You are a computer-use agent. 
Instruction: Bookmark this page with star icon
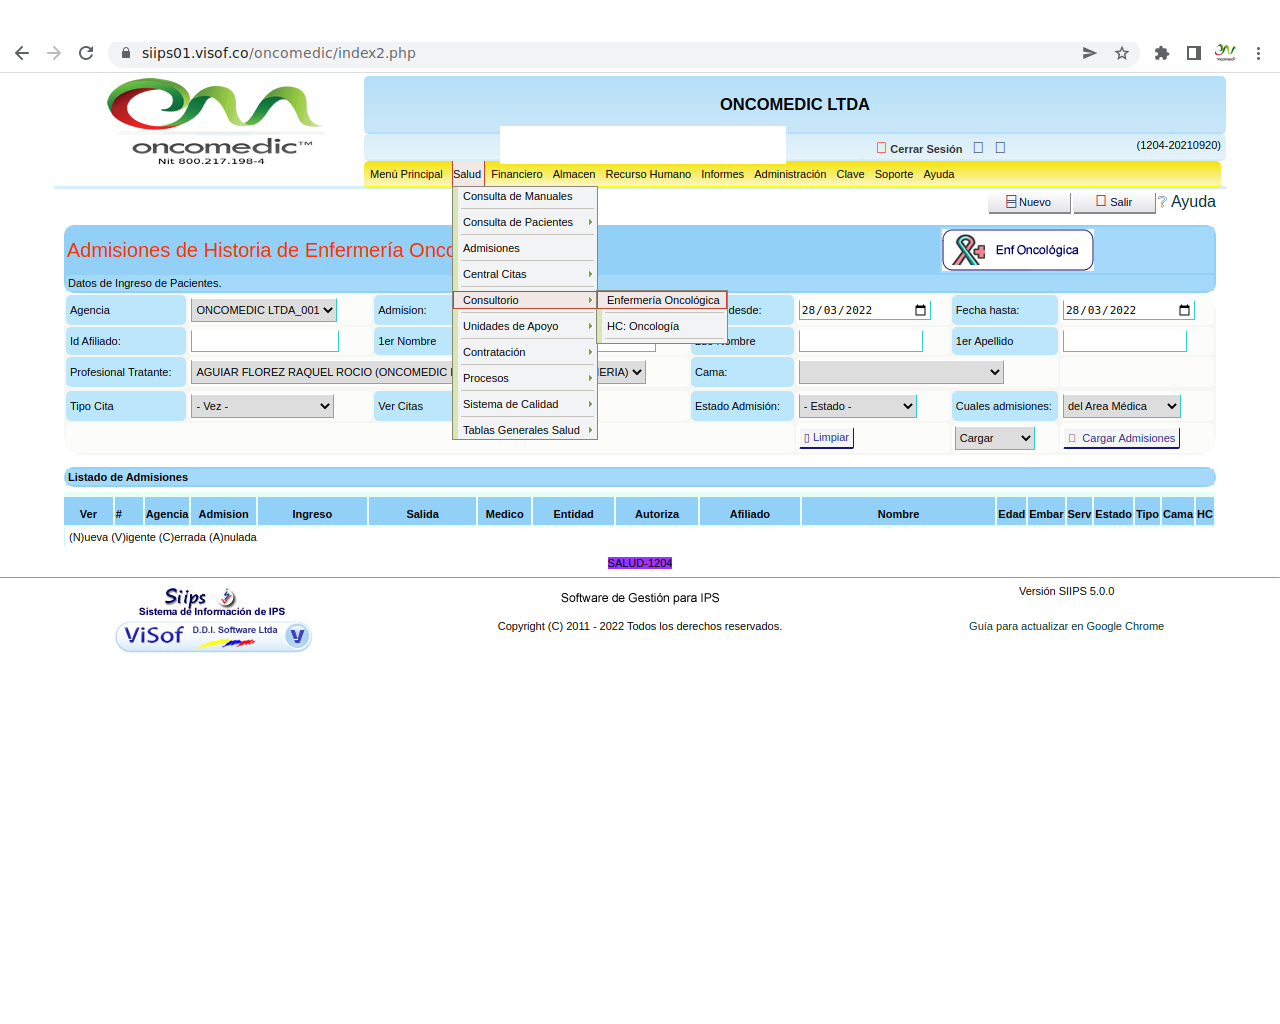[1122, 53]
